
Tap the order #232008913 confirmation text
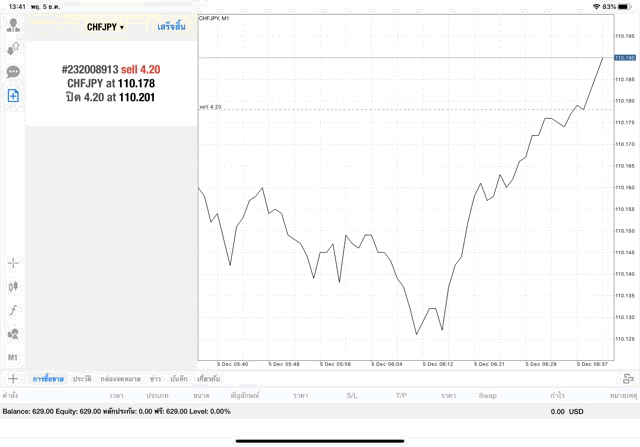(x=110, y=84)
